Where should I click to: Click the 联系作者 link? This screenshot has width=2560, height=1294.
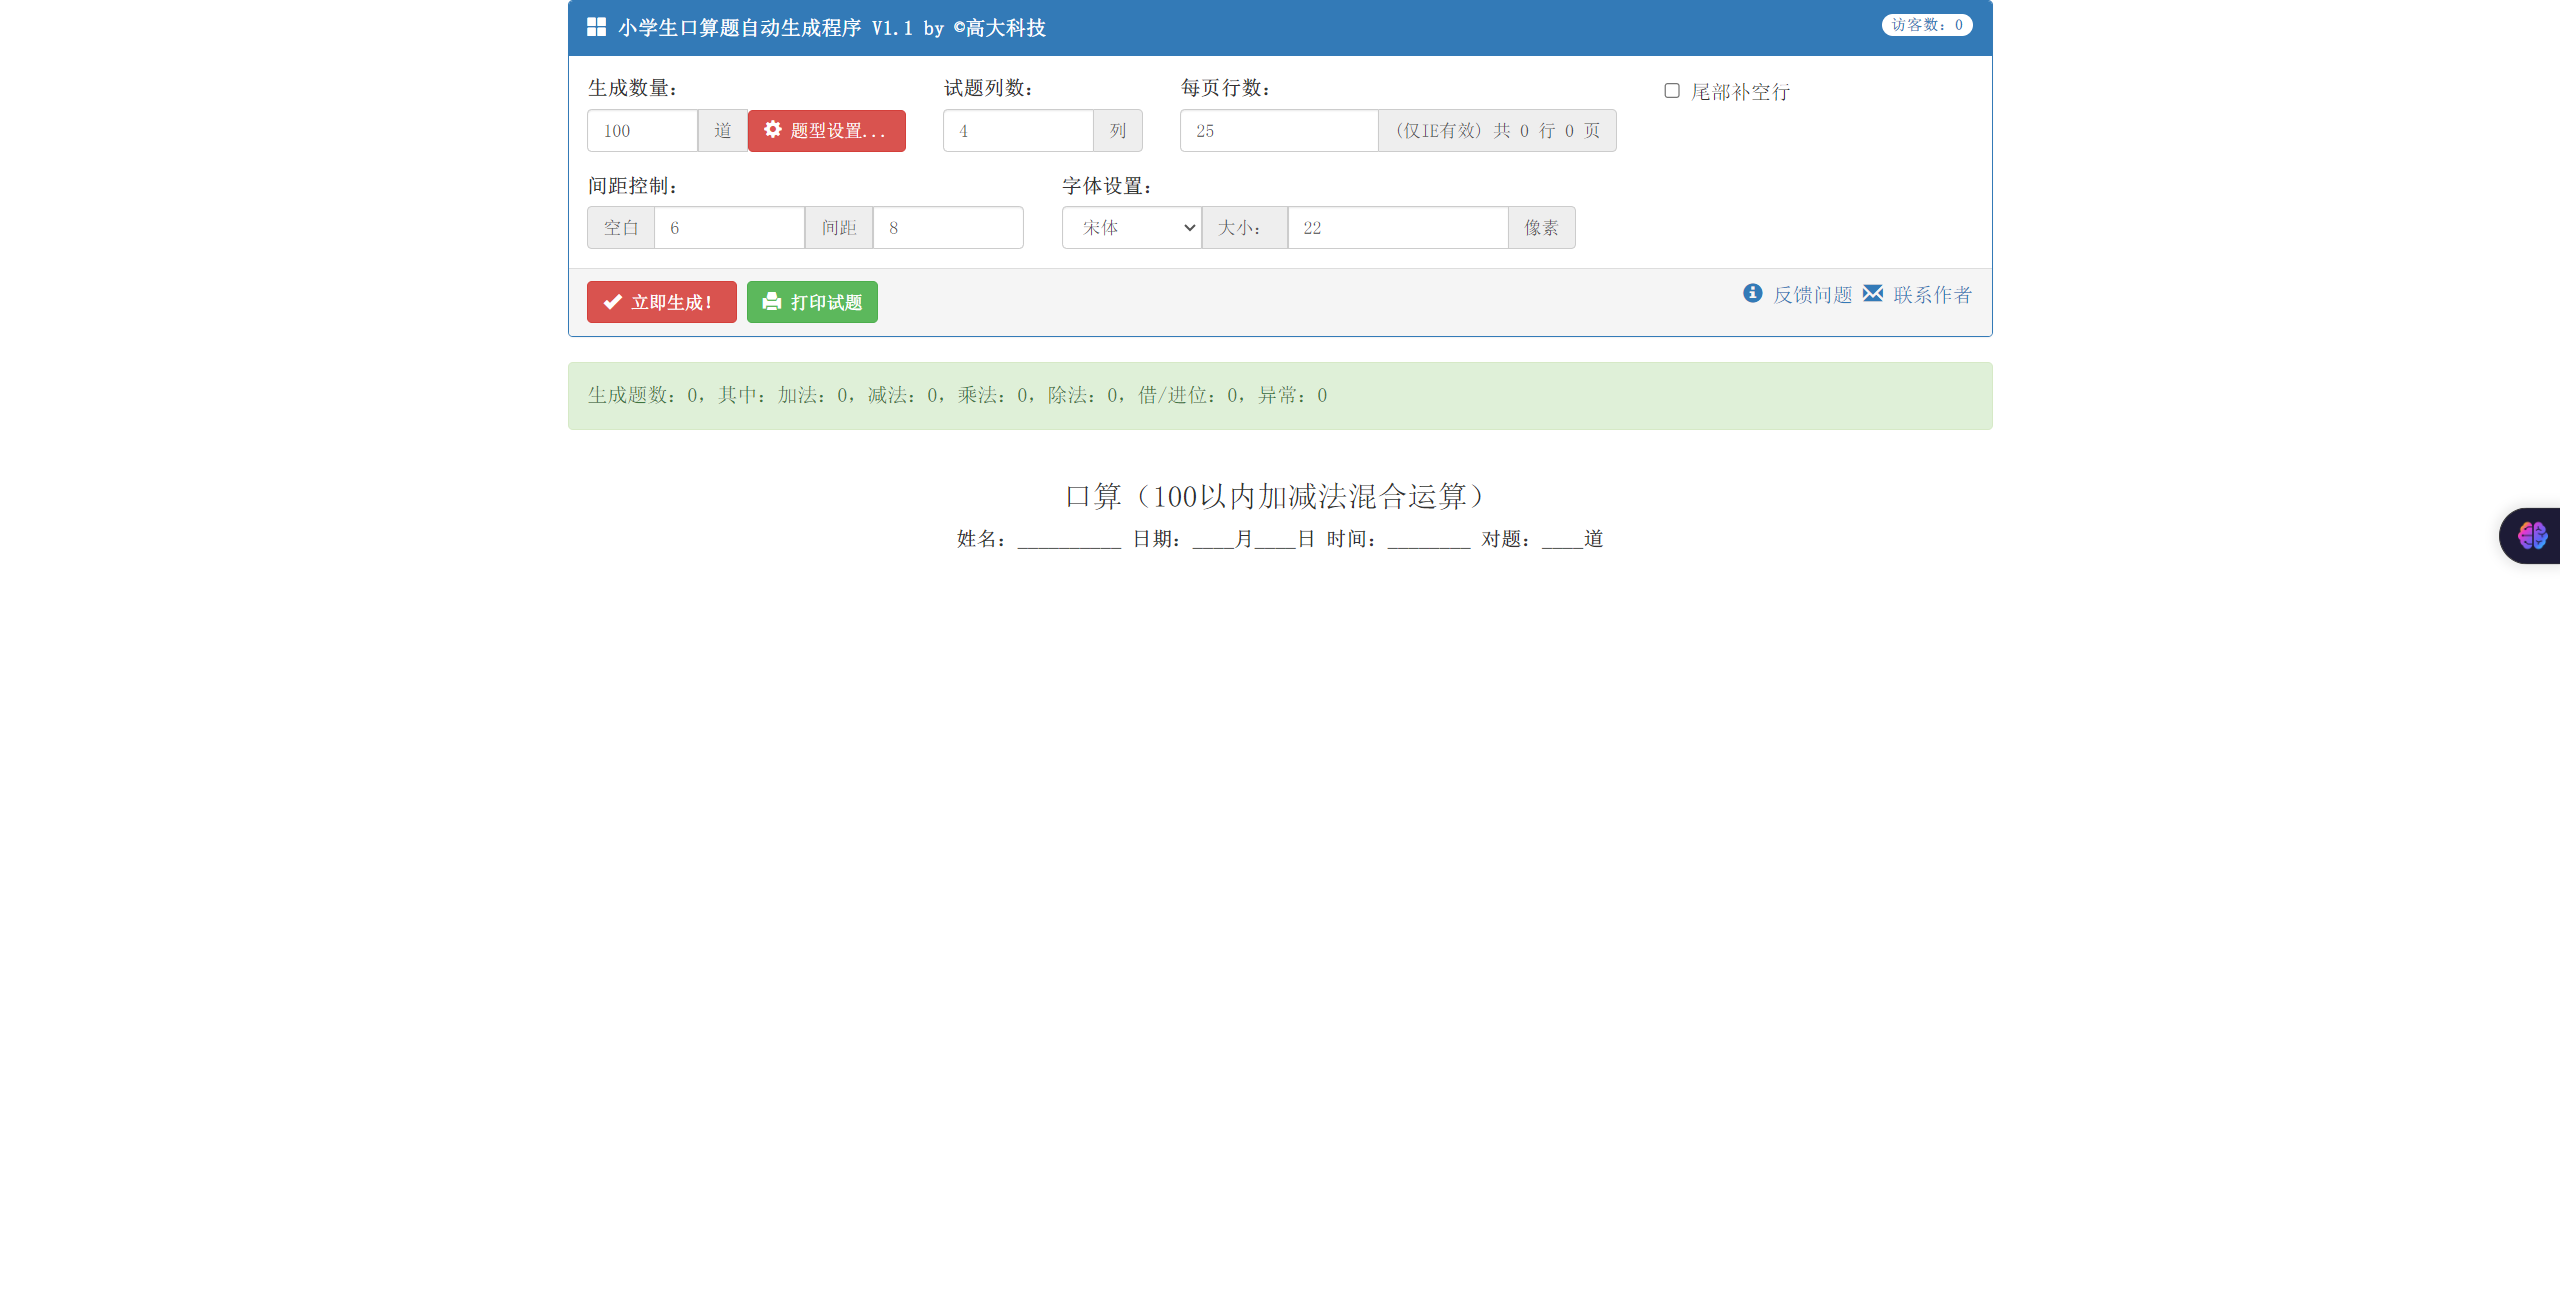[x=1932, y=294]
